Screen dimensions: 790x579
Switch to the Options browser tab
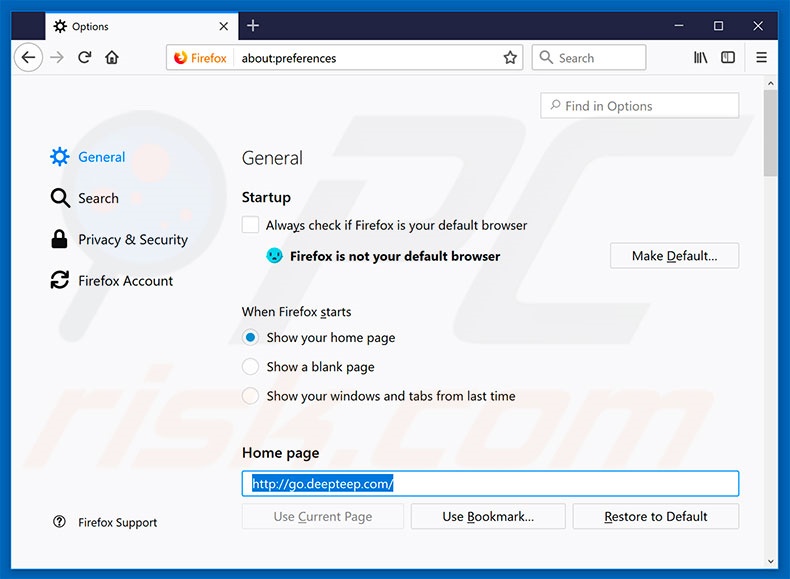tap(142, 26)
